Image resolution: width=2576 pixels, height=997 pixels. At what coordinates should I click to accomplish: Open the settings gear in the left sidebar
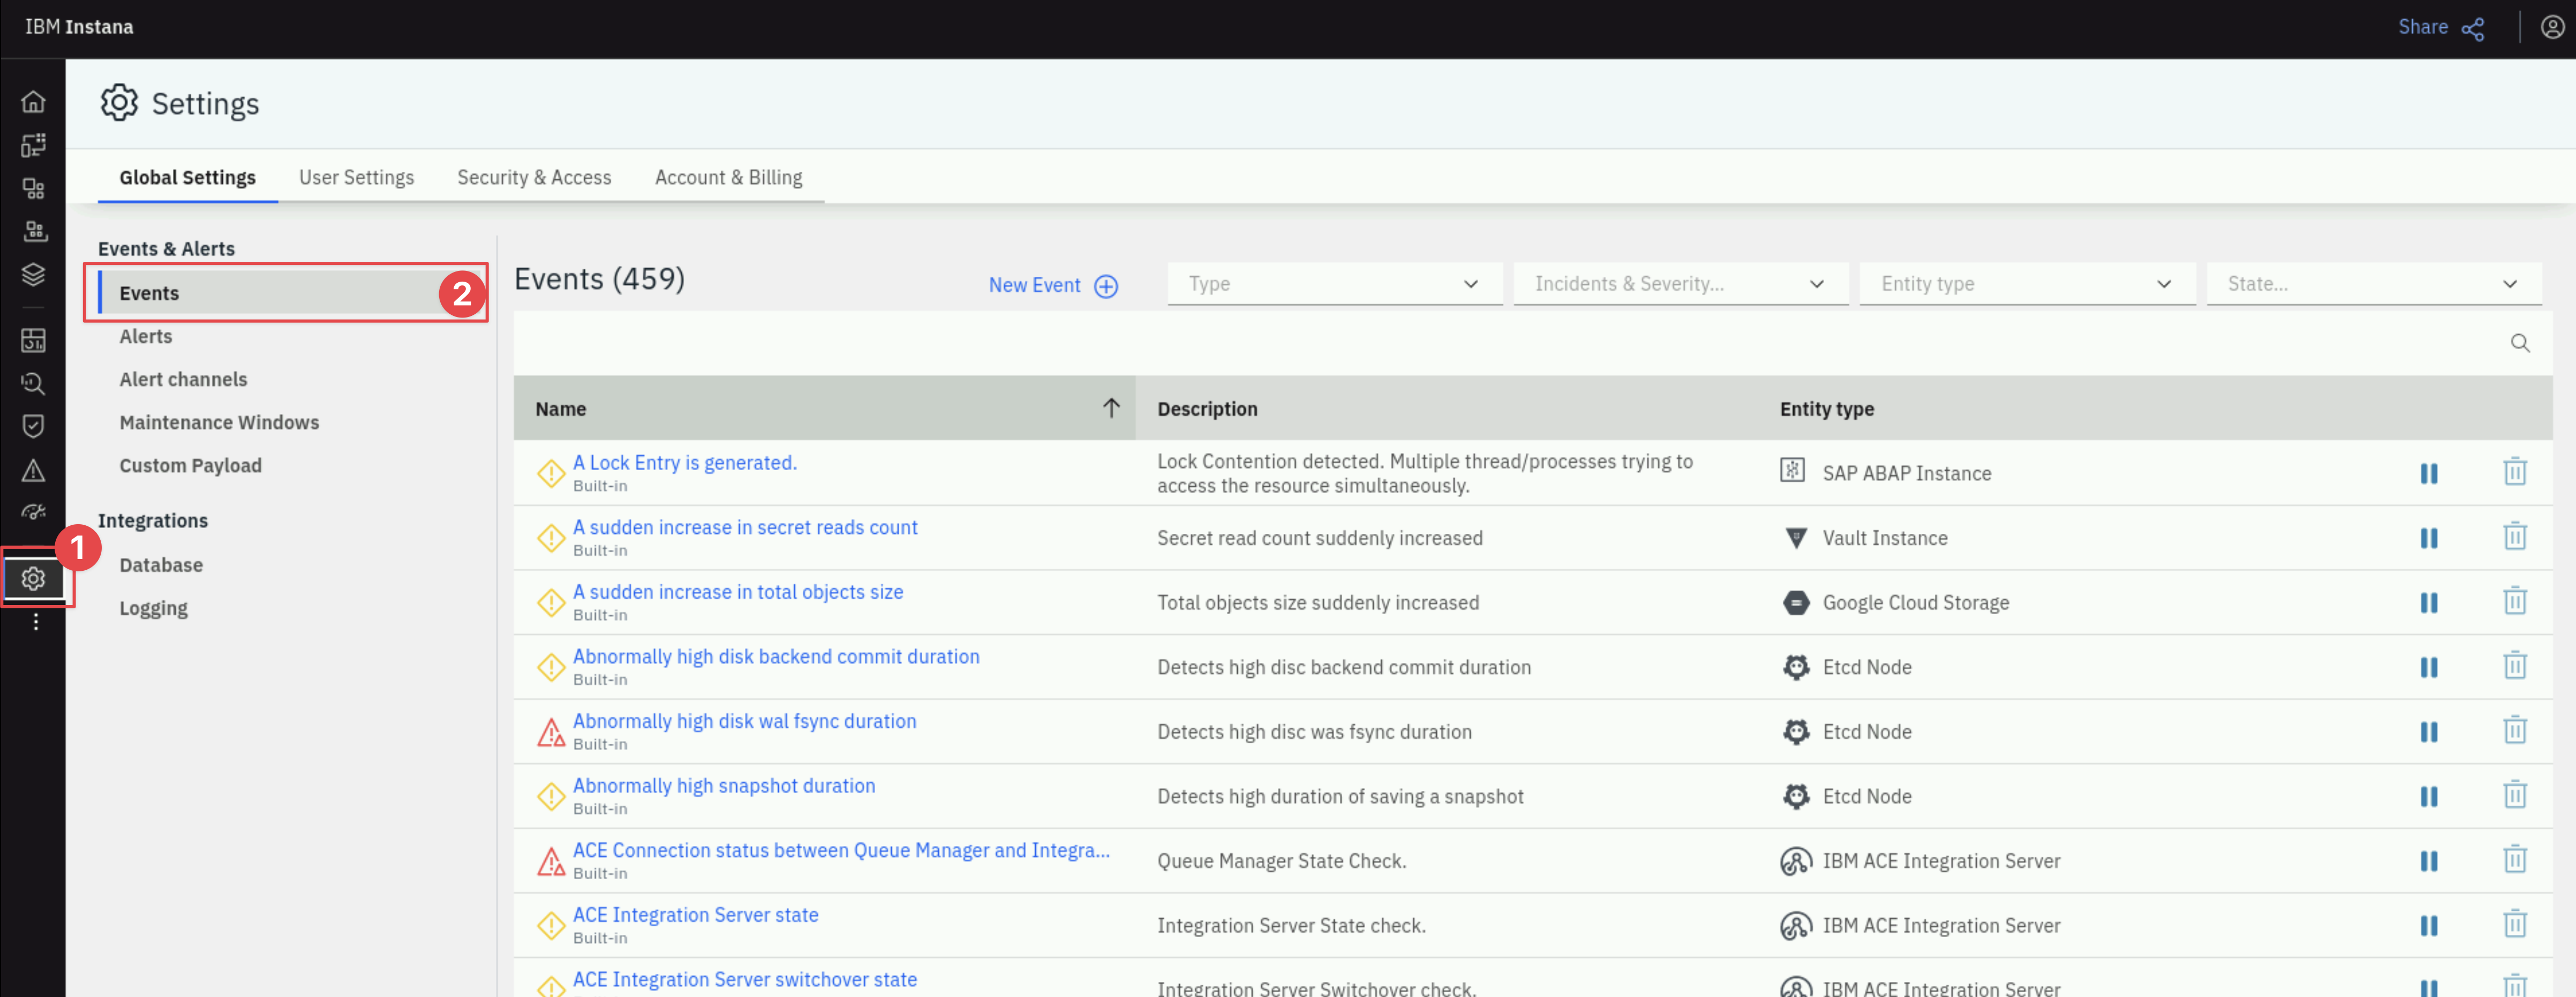click(33, 578)
